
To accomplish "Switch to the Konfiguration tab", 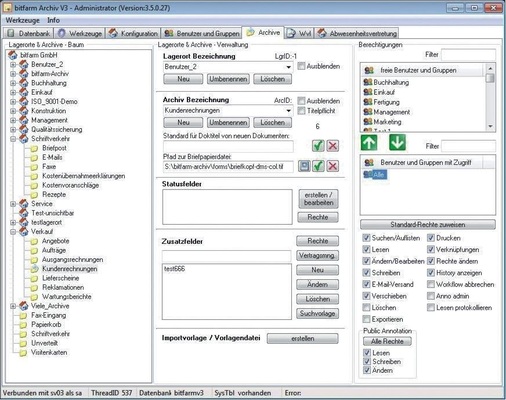I will point(133,33).
